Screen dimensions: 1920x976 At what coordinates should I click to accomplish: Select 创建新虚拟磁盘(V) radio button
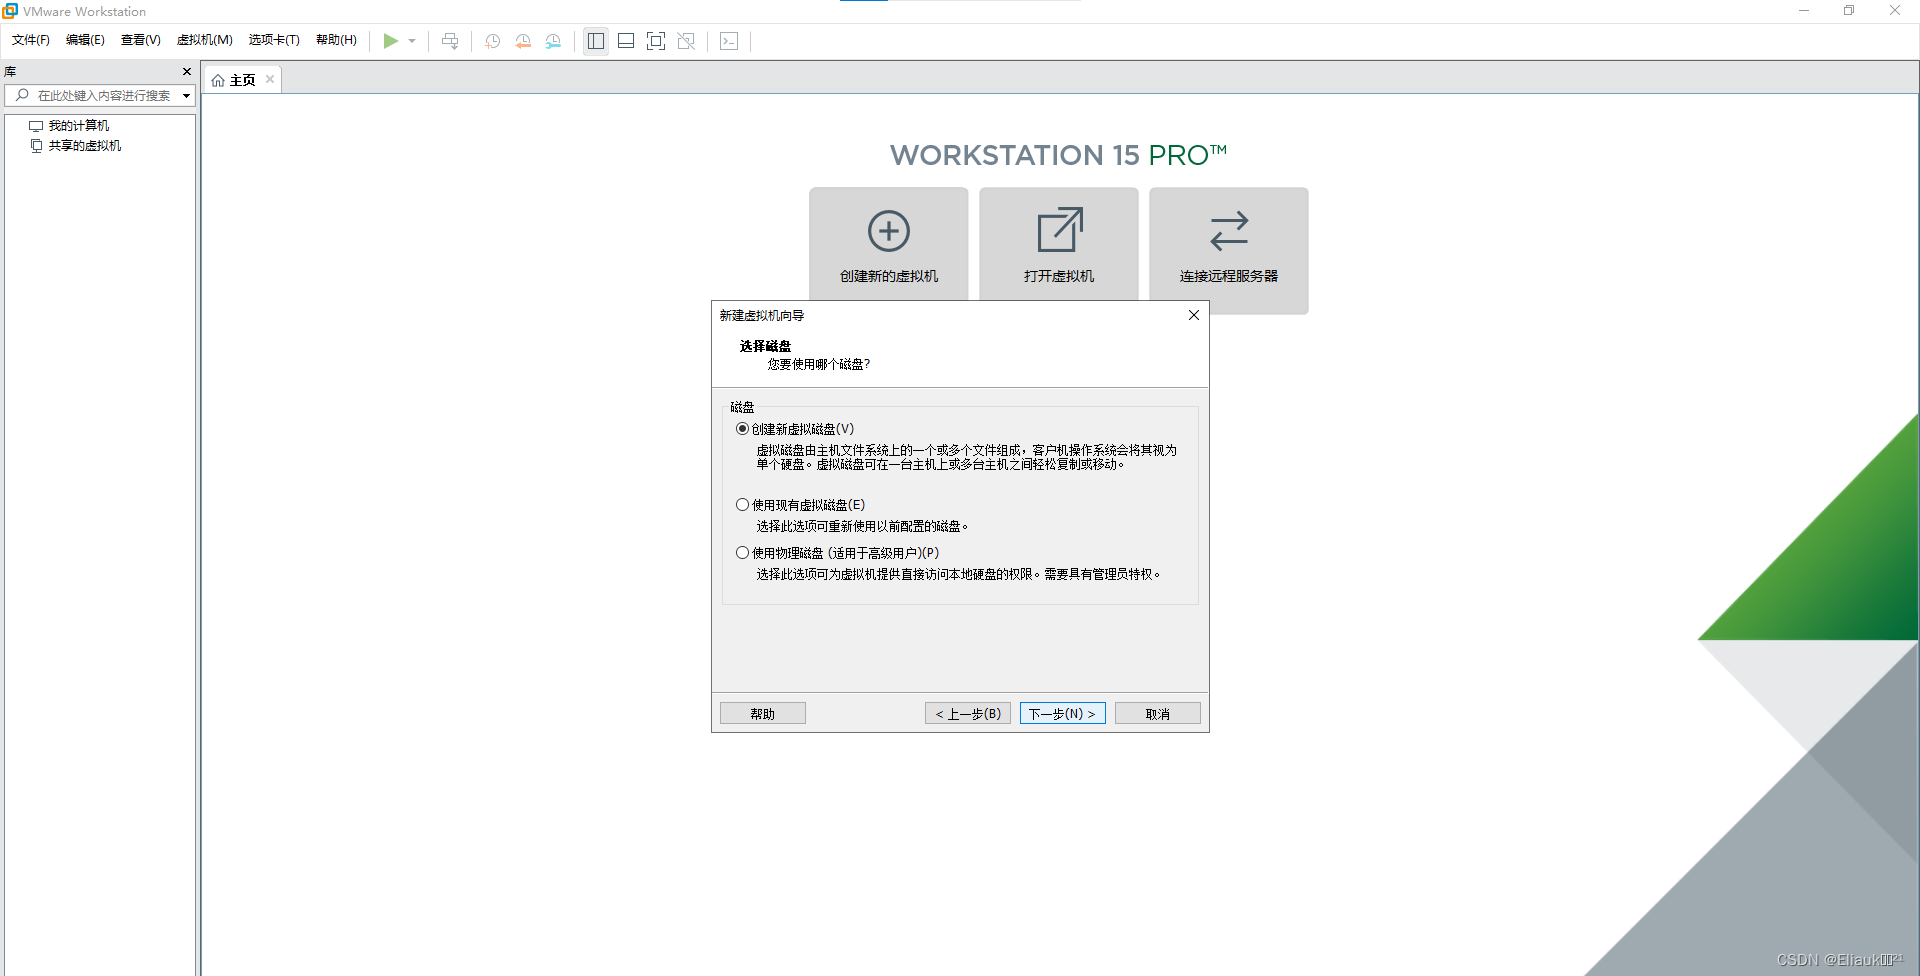coord(742,429)
